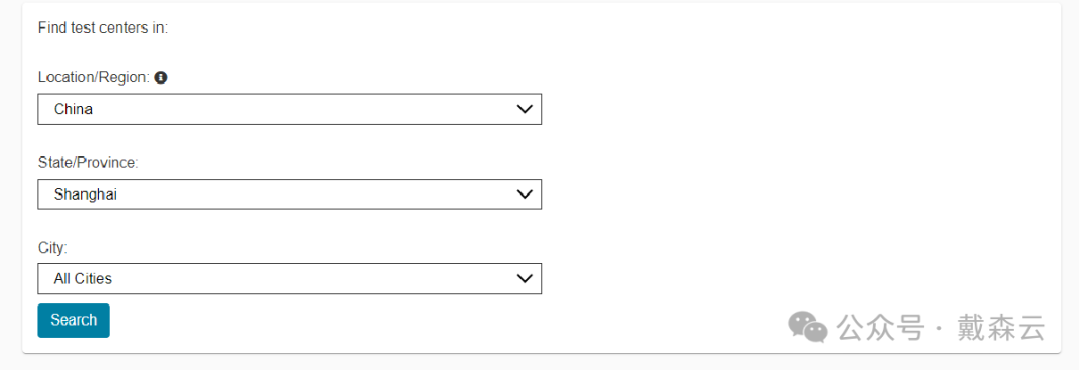Expand the State/Province combo box
Image resolution: width=1080 pixels, height=370 pixels.
289,194
